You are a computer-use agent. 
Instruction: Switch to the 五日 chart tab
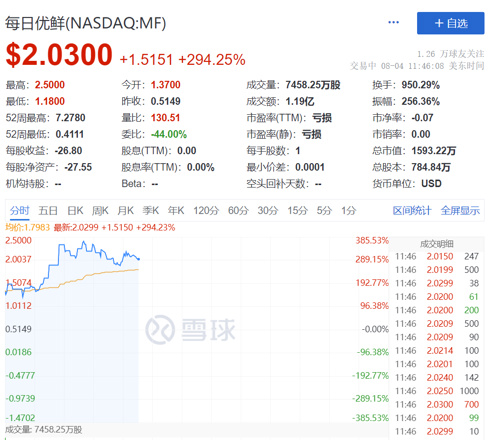(48, 211)
